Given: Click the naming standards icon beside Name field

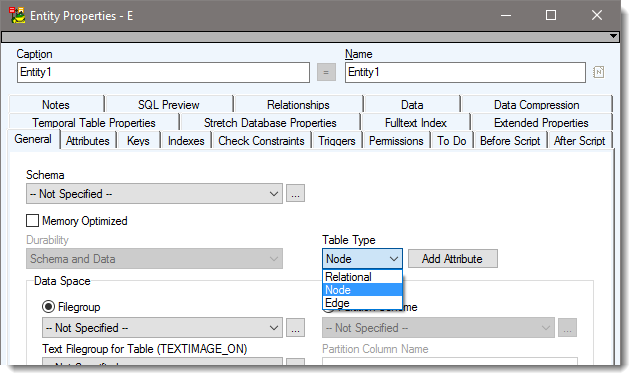Looking at the screenshot, I should click(598, 72).
